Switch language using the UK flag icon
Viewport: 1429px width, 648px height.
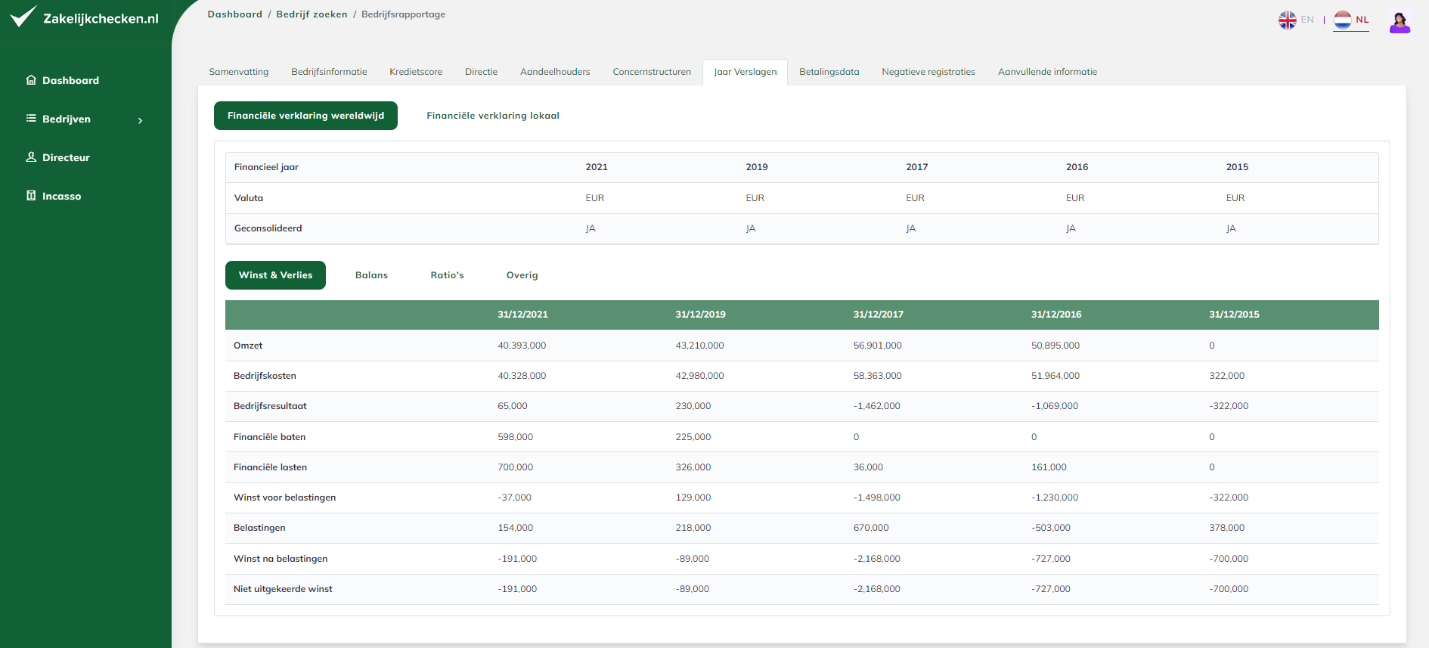(x=1287, y=20)
